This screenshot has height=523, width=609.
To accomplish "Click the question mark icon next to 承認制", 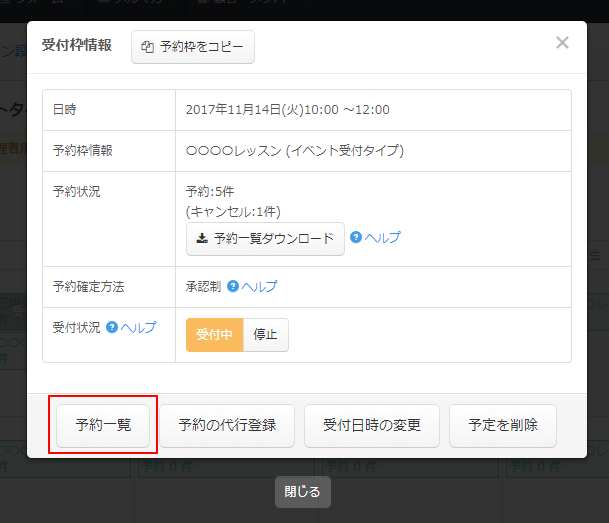I will point(233,286).
